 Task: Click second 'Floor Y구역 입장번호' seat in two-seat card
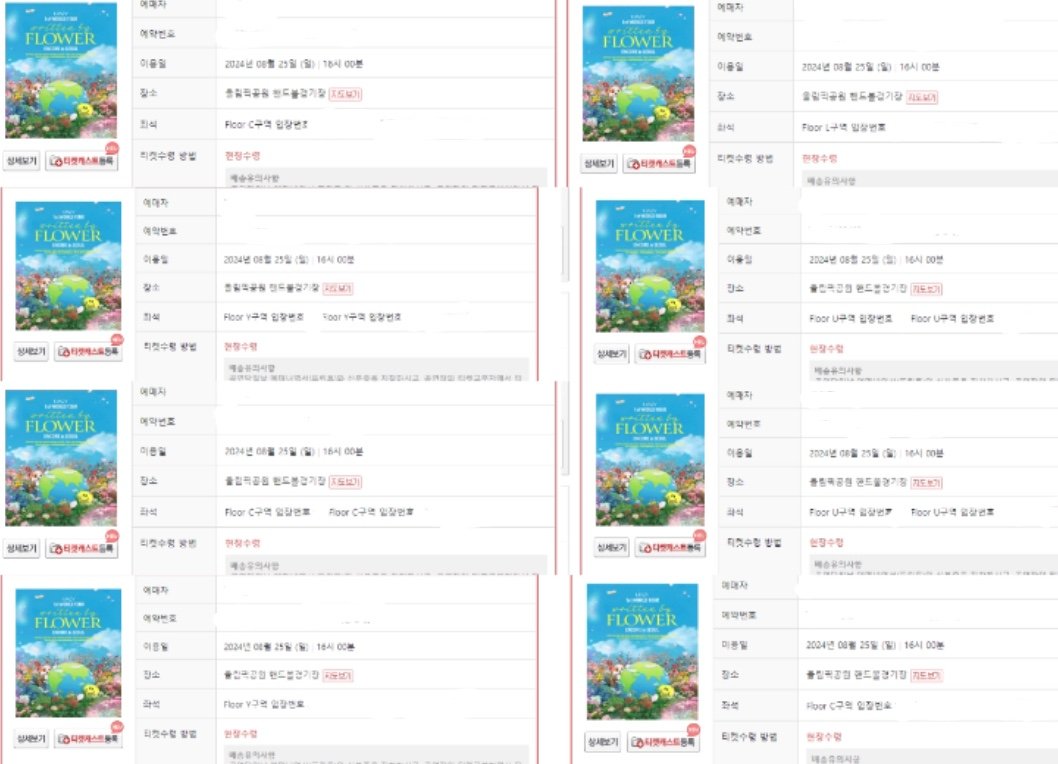[362, 317]
